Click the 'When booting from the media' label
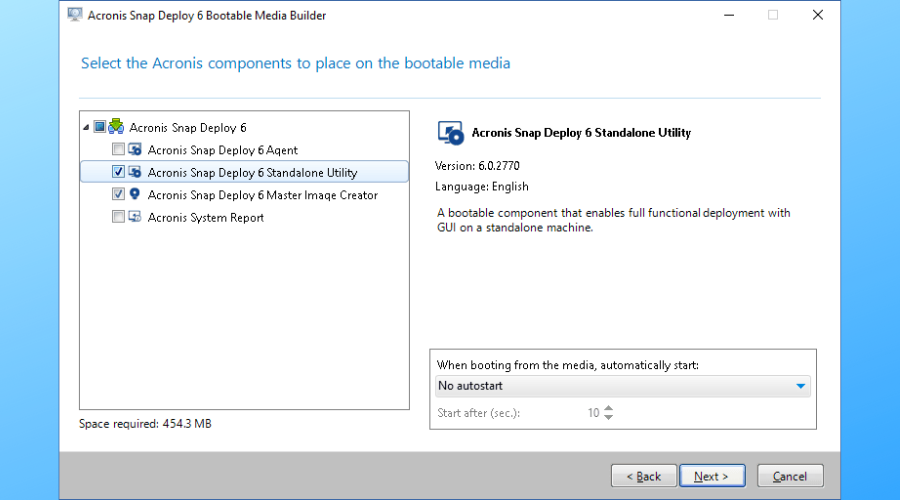The image size is (900, 500). (x=568, y=365)
